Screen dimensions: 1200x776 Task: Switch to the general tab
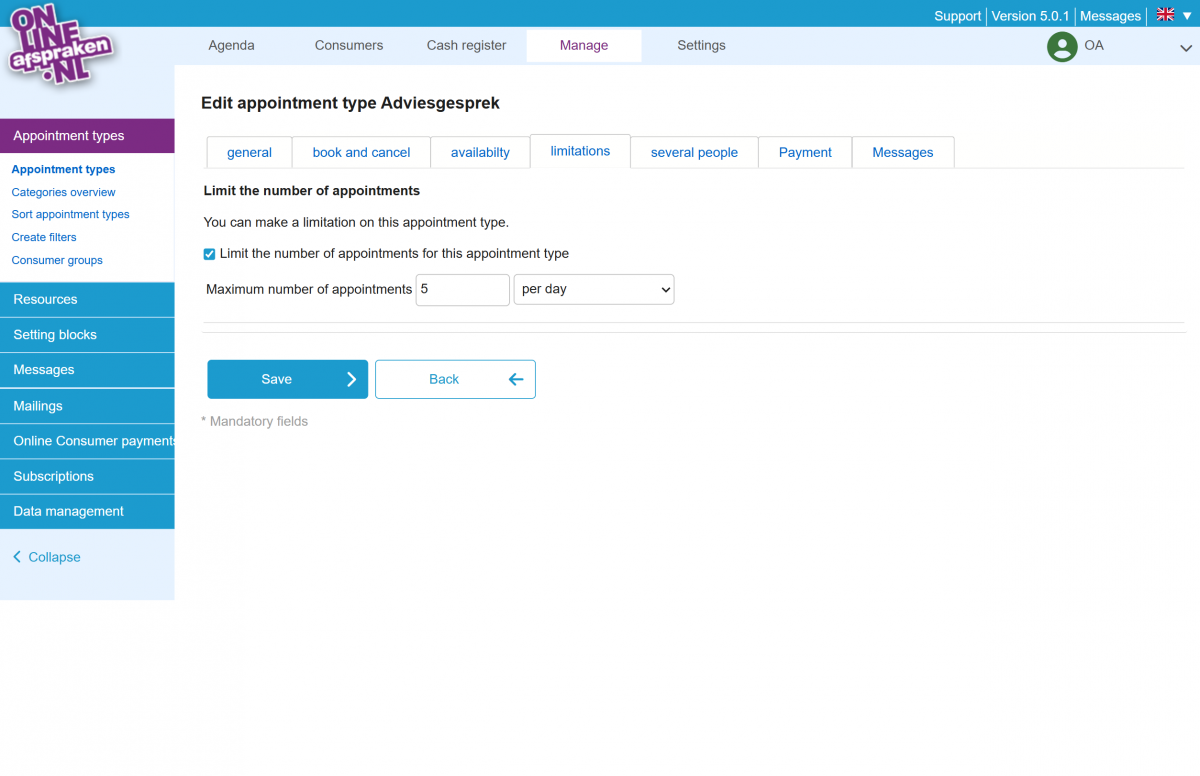(x=249, y=152)
